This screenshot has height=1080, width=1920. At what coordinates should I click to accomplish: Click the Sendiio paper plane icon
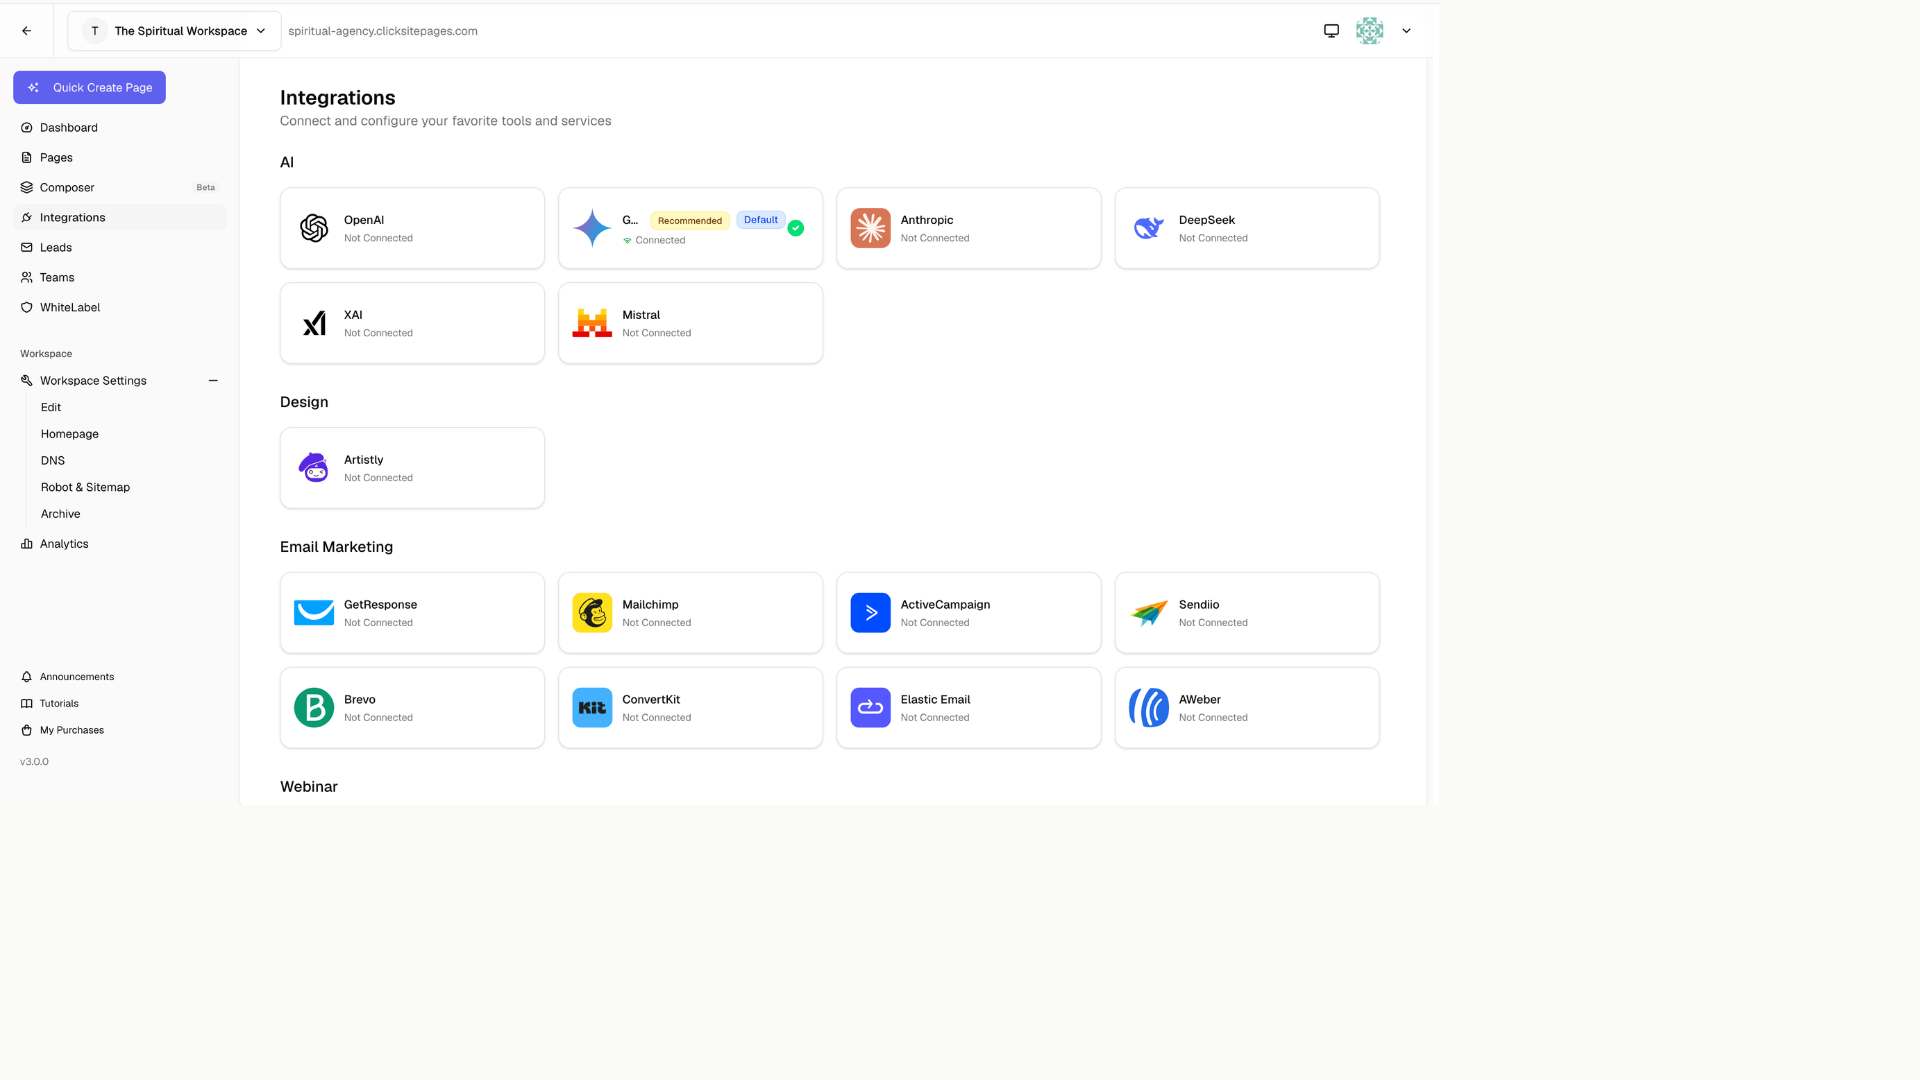click(x=1148, y=613)
